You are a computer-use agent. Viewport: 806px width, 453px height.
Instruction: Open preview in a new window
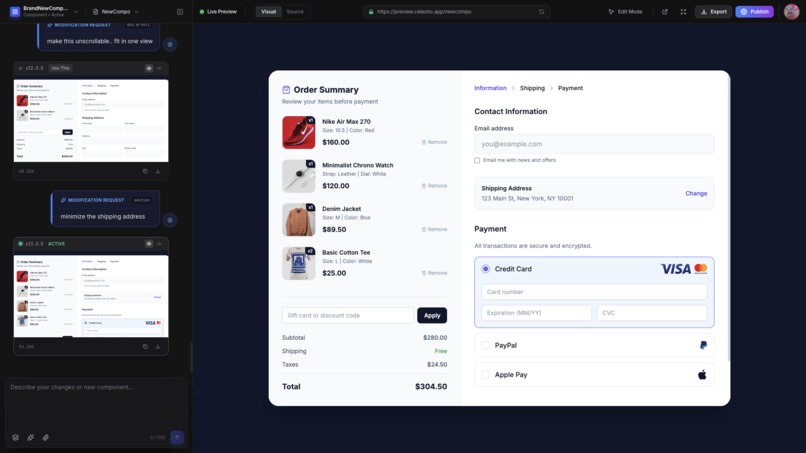pyautogui.click(x=665, y=11)
